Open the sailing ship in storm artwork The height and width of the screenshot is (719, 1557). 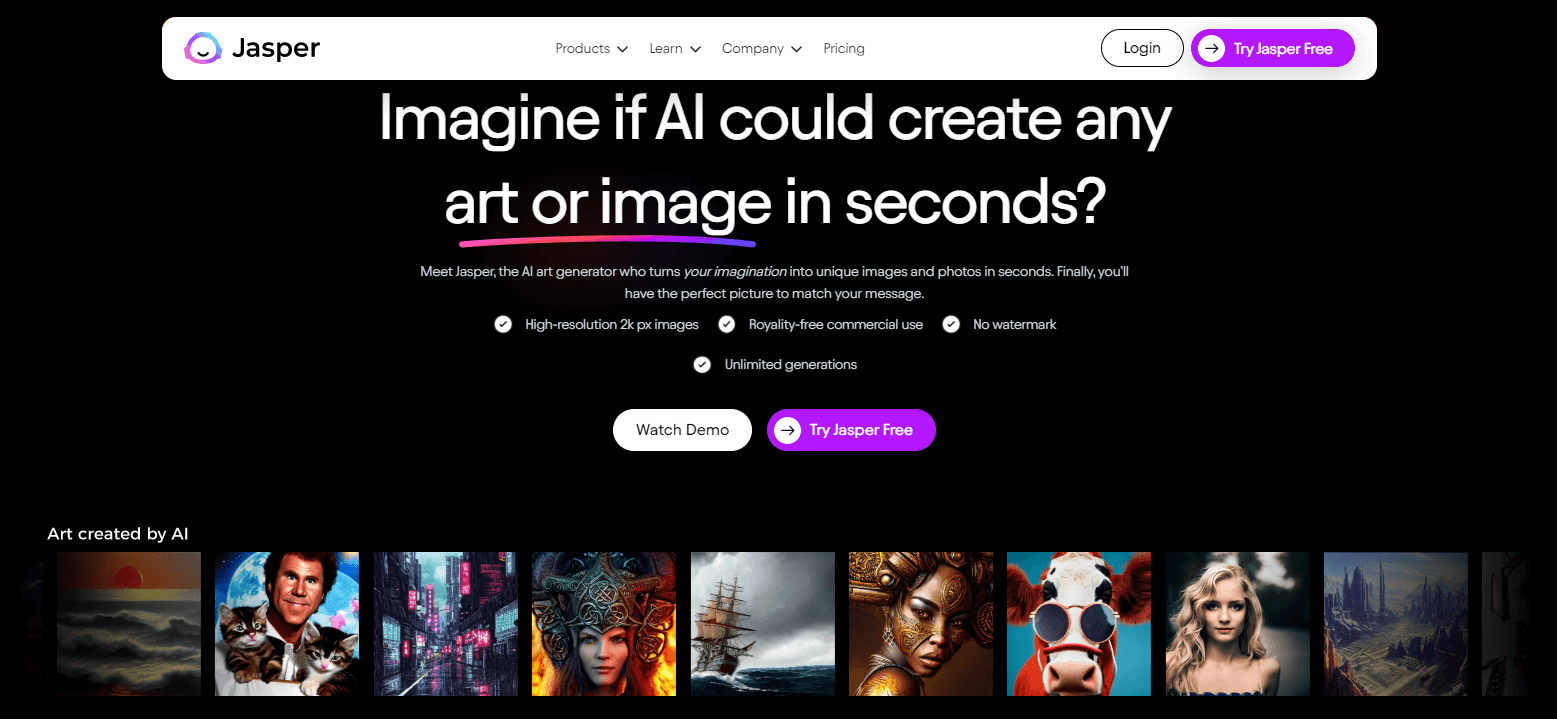tap(763, 624)
